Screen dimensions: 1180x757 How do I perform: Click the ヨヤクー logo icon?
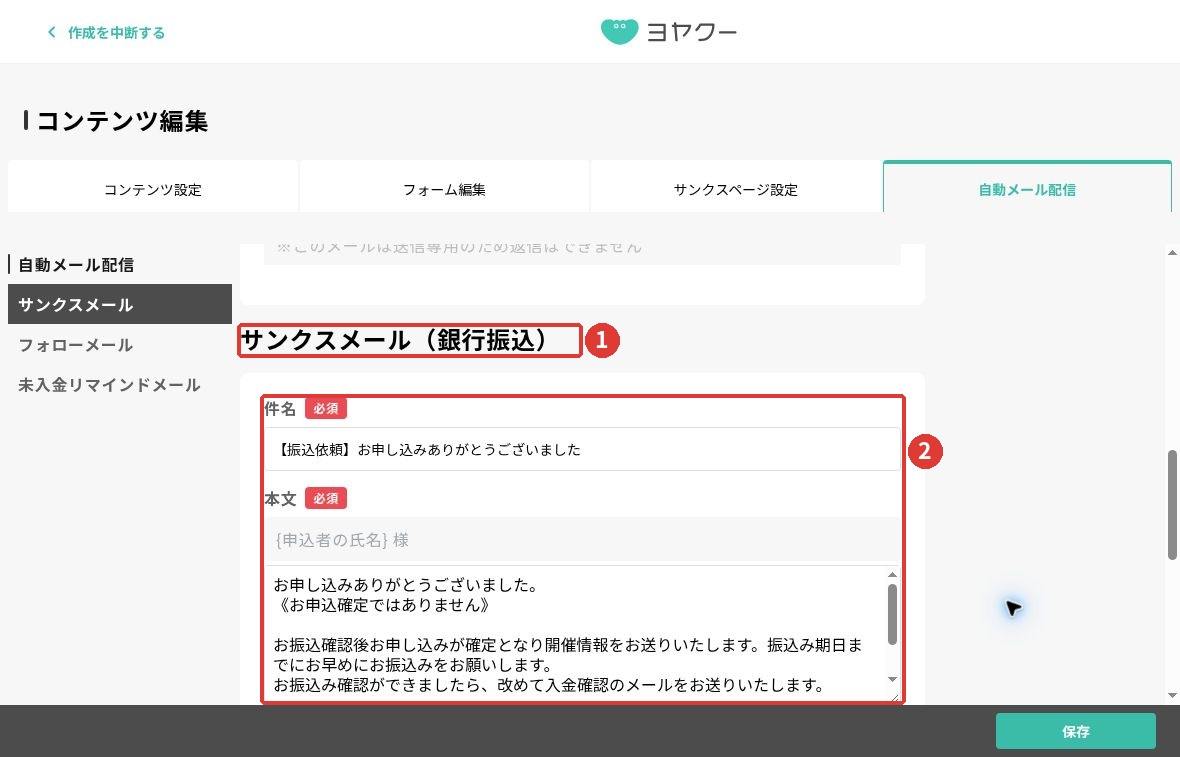[619, 32]
